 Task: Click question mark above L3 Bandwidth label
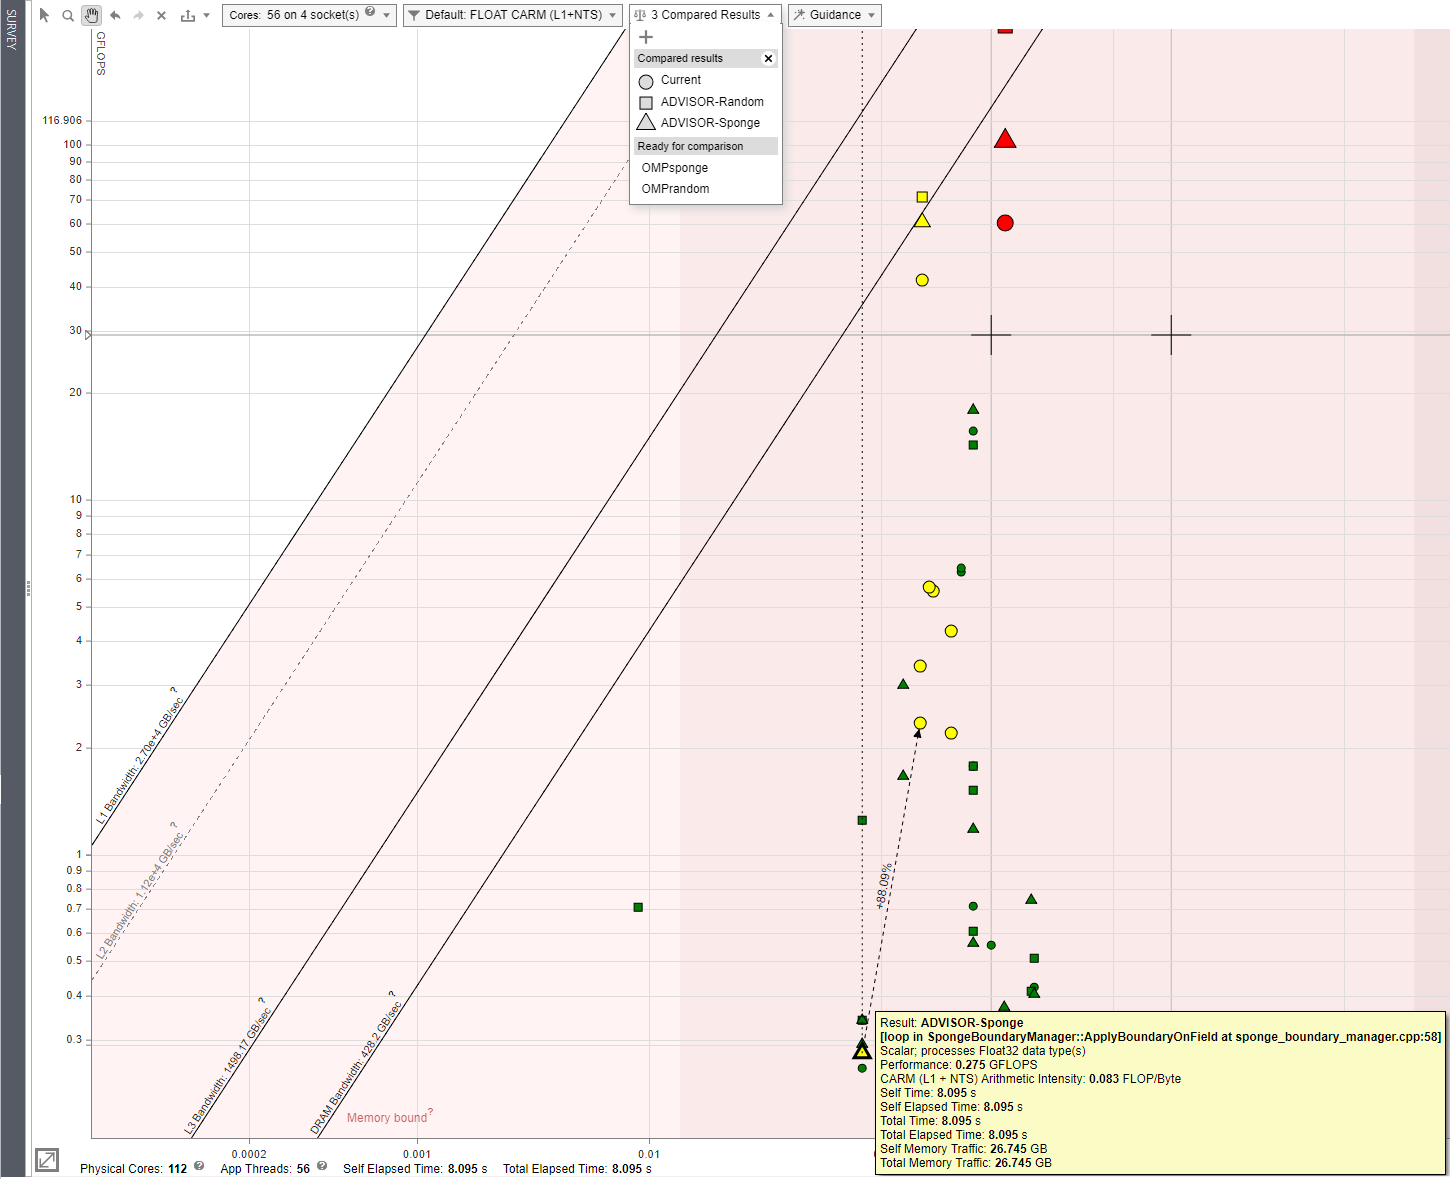[x=262, y=1001]
